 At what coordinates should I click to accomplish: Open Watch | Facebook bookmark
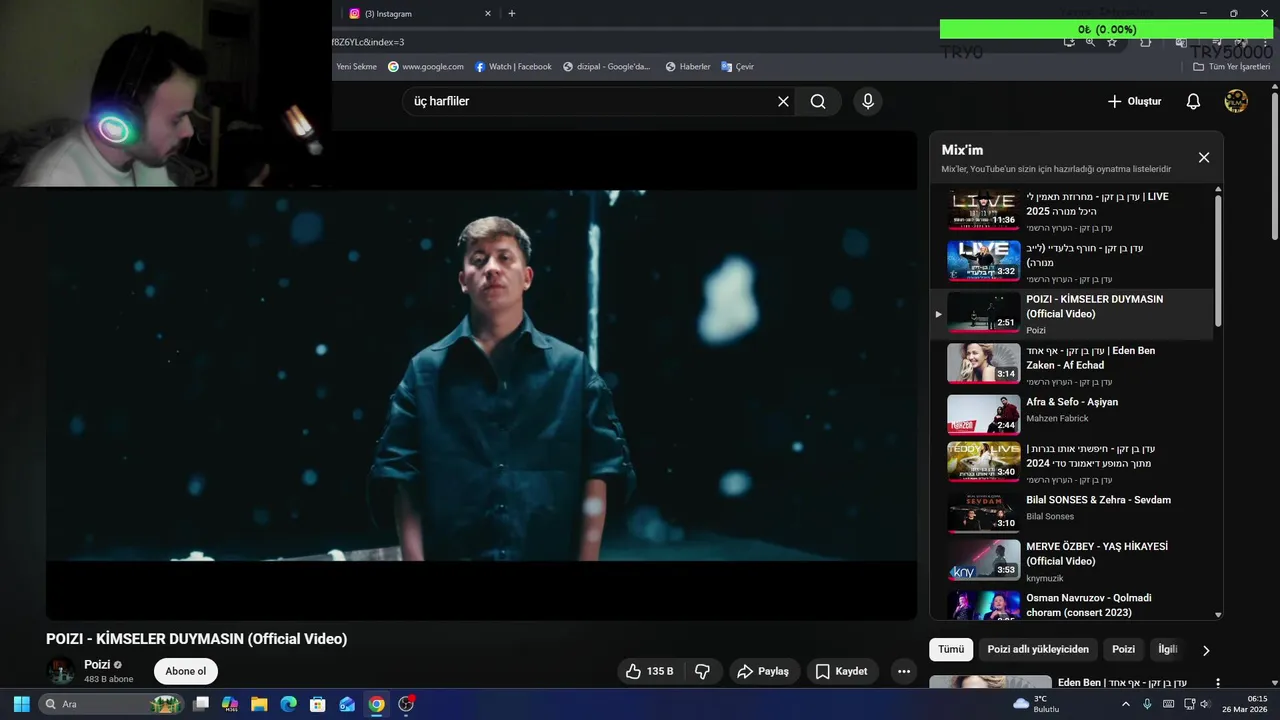point(513,67)
